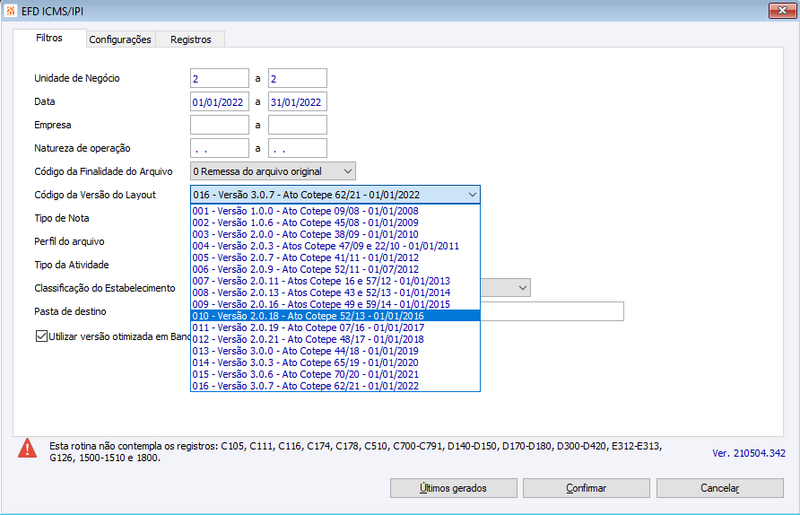The width and height of the screenshot is (800, 515).
Task: Select list entry '016 - Versão 3.0.7' at bottom
Action: point(335,386)
